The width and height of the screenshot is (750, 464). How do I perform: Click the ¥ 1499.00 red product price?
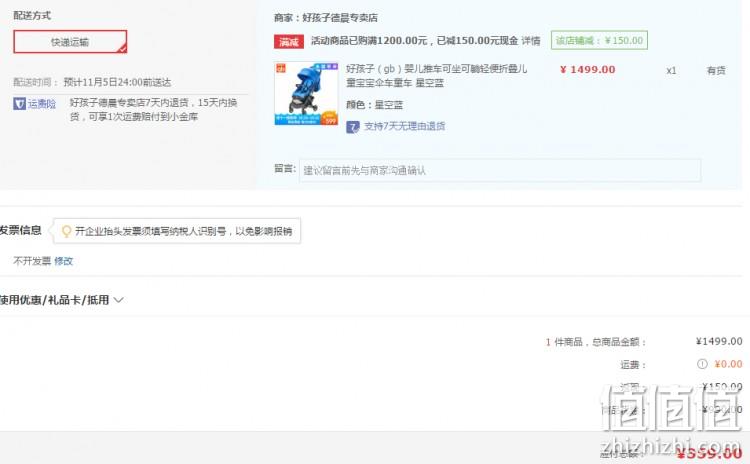pyautogui.click(x=588, y=69)
